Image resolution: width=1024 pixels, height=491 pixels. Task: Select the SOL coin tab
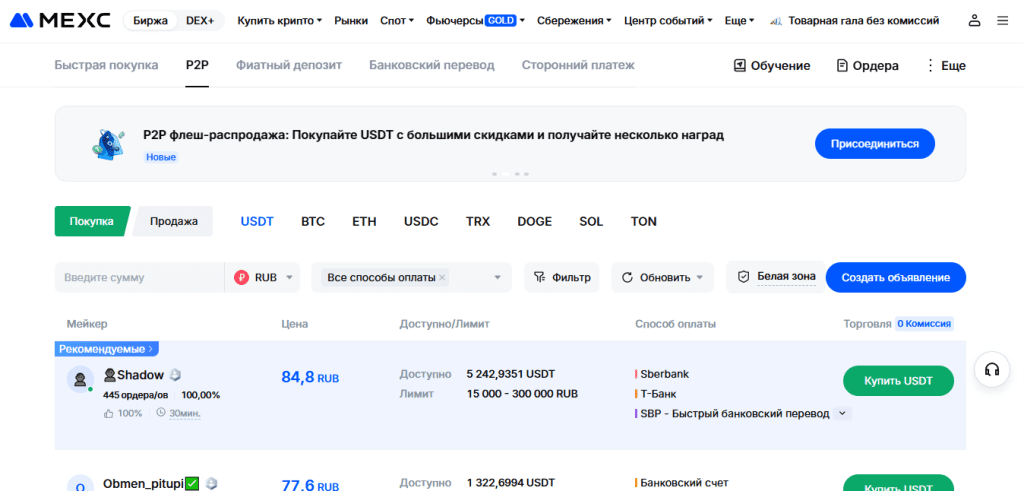coord(592,221)
